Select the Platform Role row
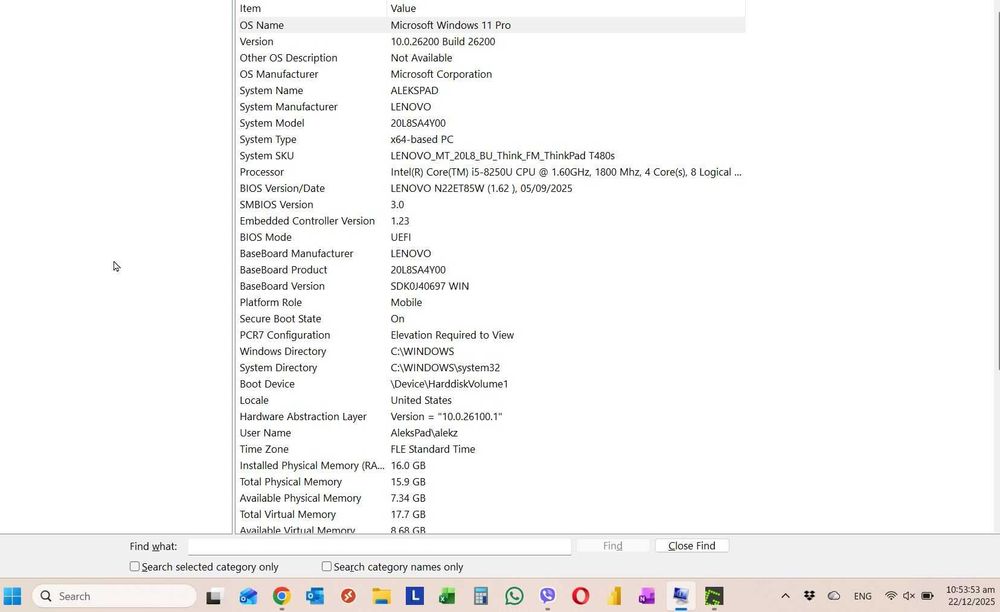This screenshot has width=1000, height=612. pos(490,302)
